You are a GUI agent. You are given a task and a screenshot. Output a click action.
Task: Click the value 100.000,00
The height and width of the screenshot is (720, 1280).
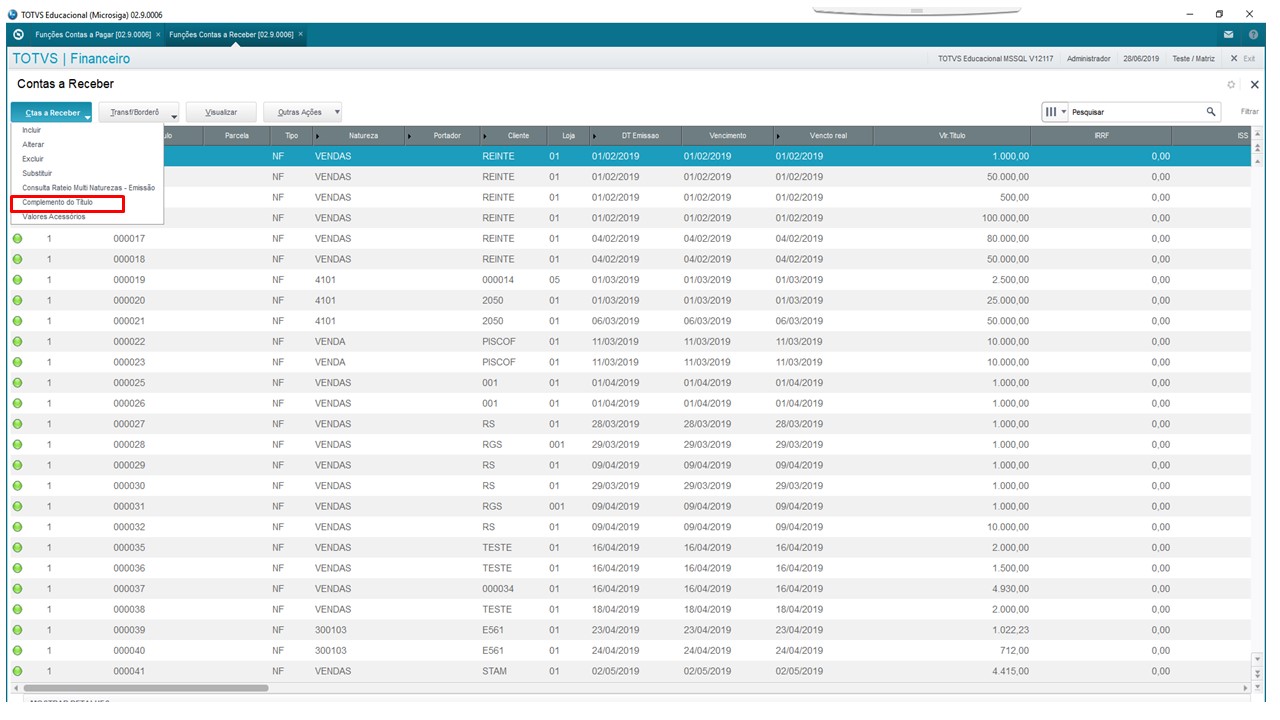[x=1005, y=218]
